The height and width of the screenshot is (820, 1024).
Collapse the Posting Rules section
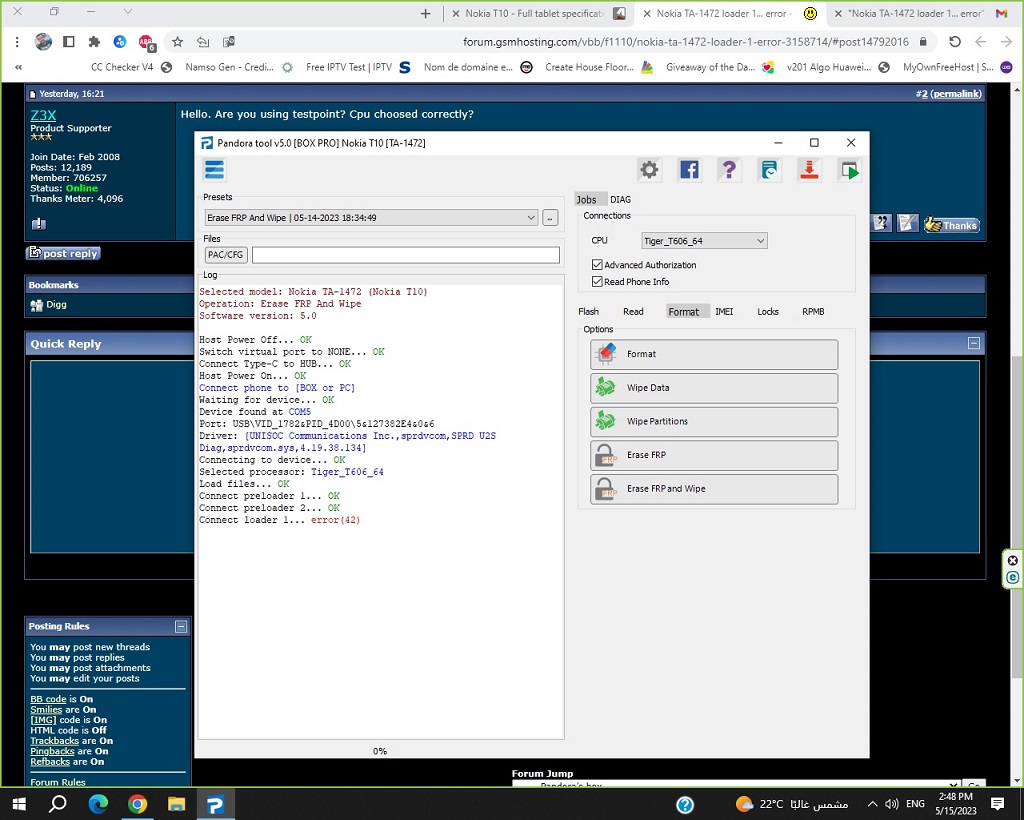[181, 626]
